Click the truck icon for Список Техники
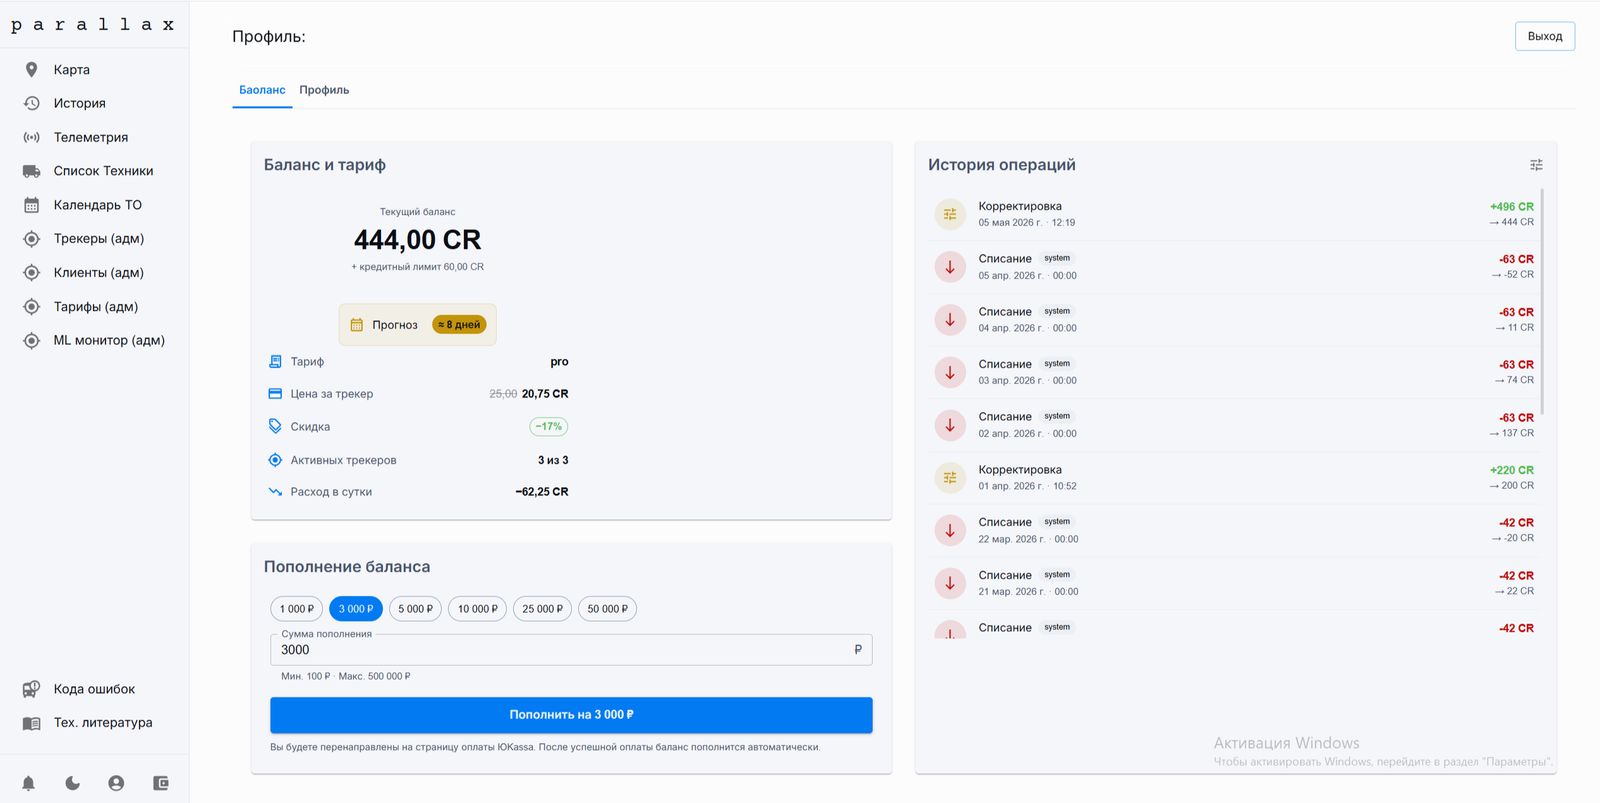 [31, 171]
